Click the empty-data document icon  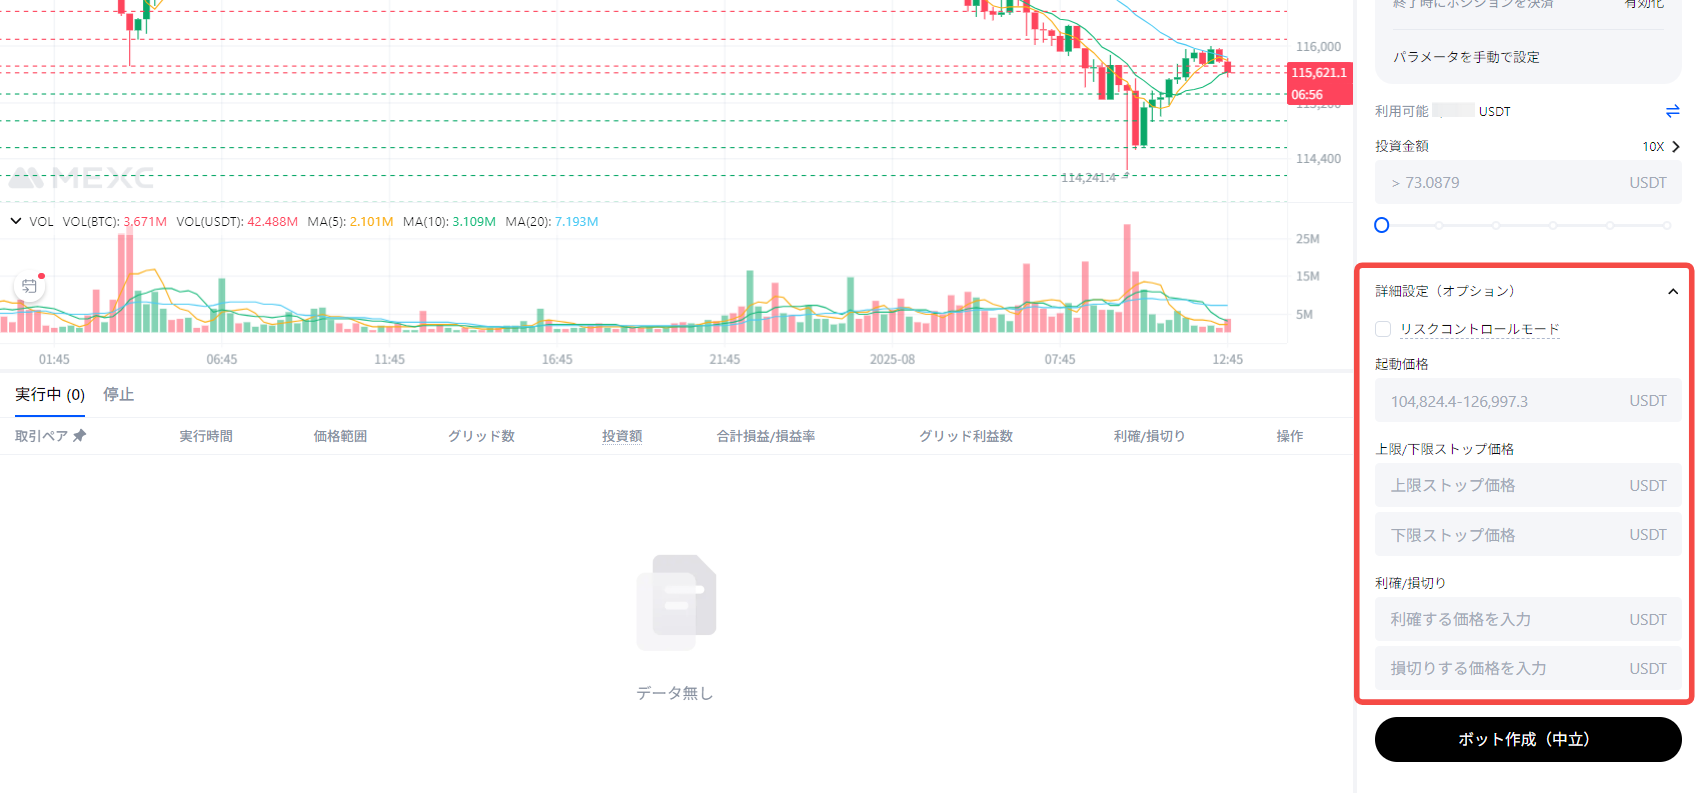[676, 602]
